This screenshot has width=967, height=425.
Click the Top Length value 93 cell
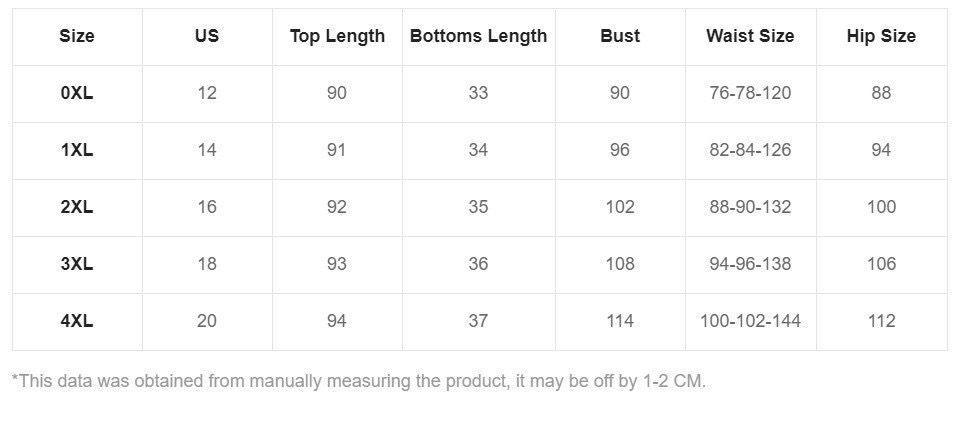pos(337,264)
